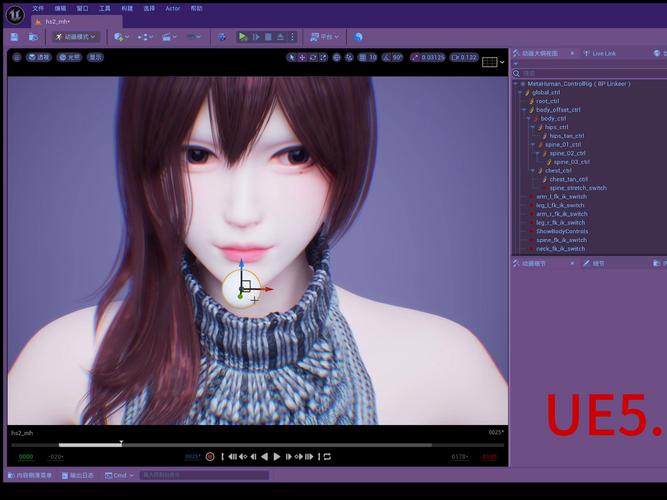
Task: Open the 文件 menu
Action: [38, 8]
